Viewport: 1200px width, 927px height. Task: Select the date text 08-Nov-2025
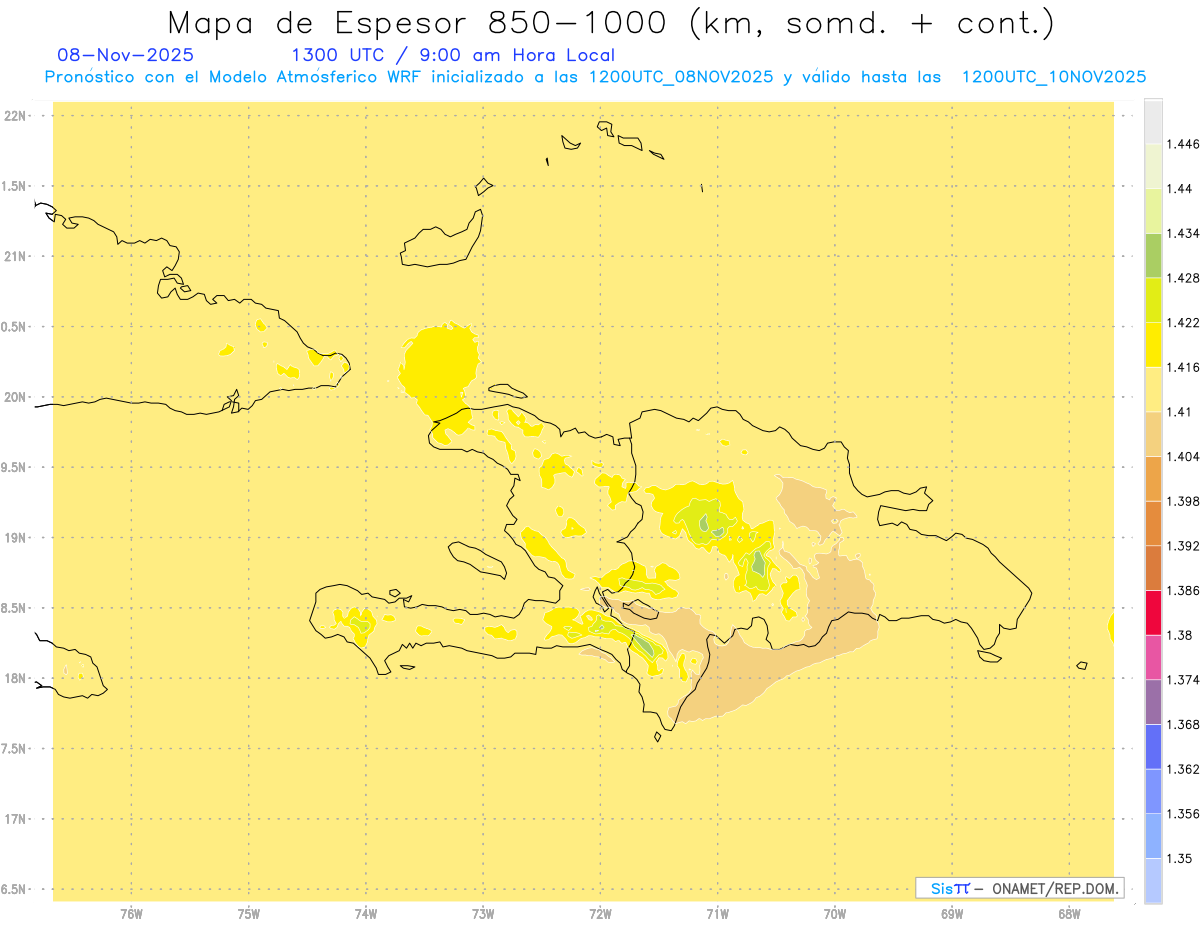point(126,56)
